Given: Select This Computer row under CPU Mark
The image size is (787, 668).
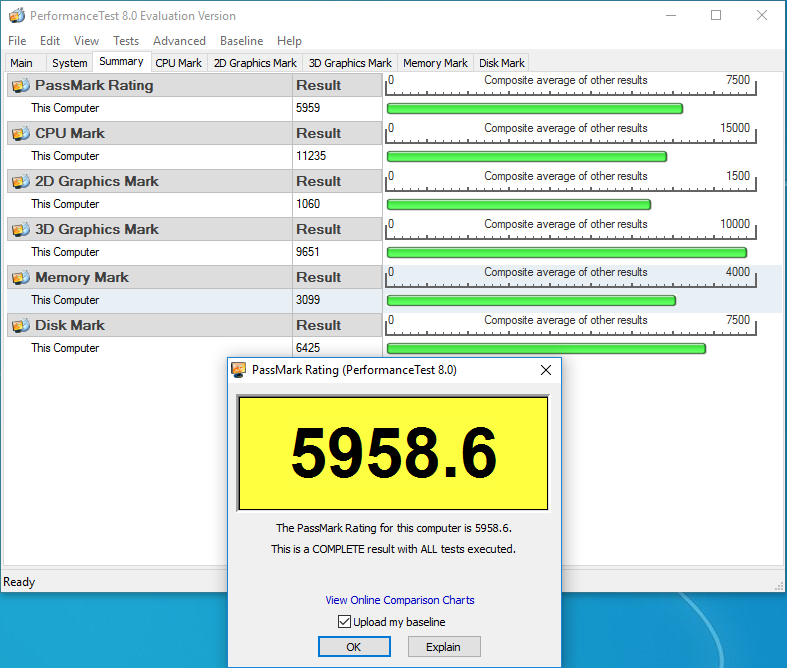Looking at the screenshot, I should point(194,157).
